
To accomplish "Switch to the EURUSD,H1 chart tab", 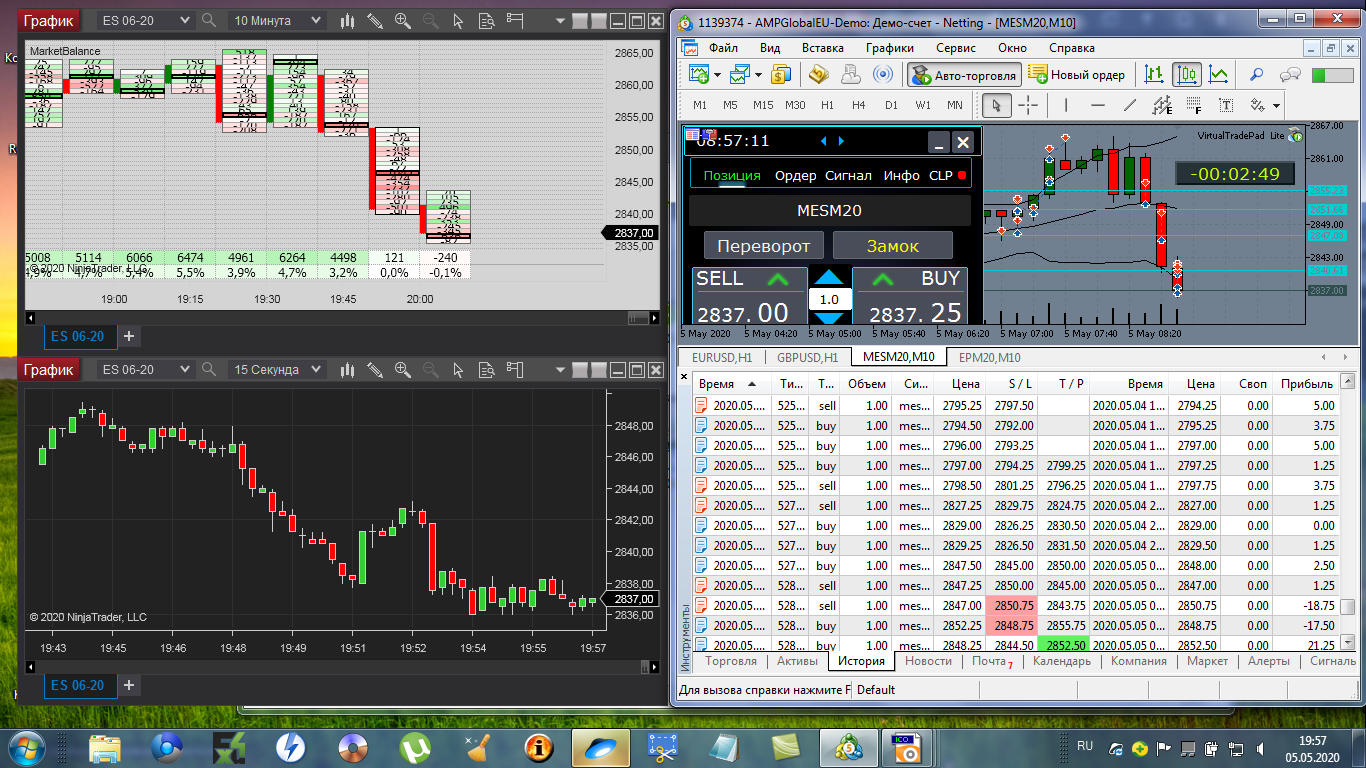I will (x=723, y=357).
